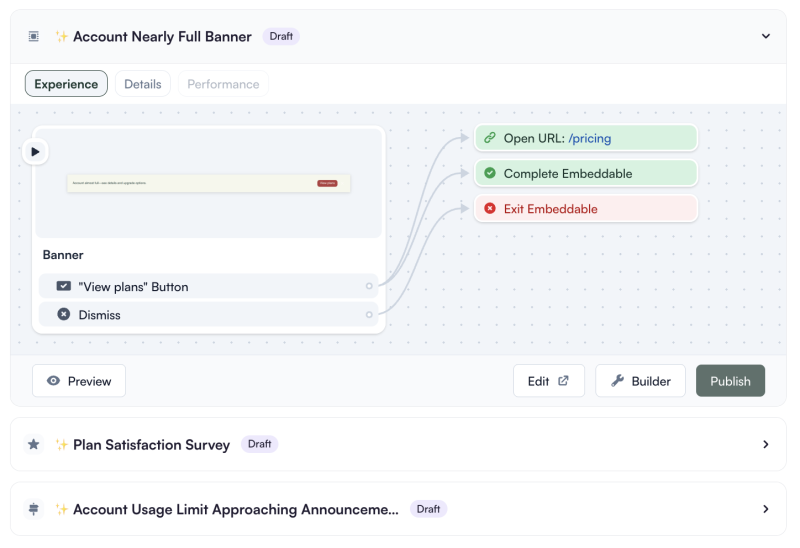Expand the Plan Satisfaction Survey card
The height and width of the screenshot is (548, 800).
pyautogui.click(x=765, y=444)
